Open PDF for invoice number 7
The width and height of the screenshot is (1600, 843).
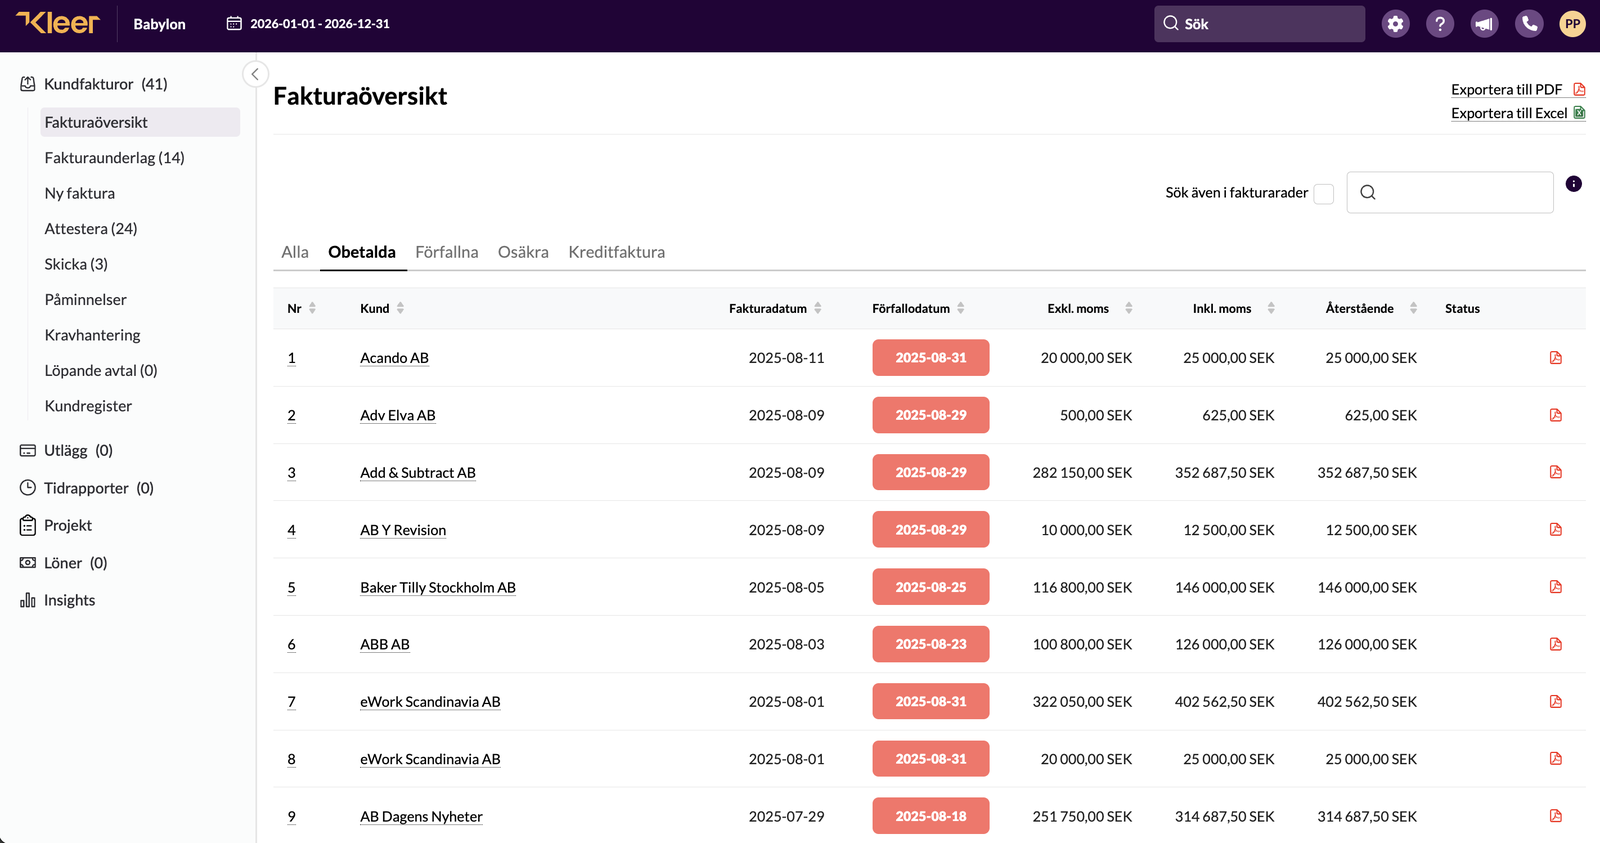1556,702
